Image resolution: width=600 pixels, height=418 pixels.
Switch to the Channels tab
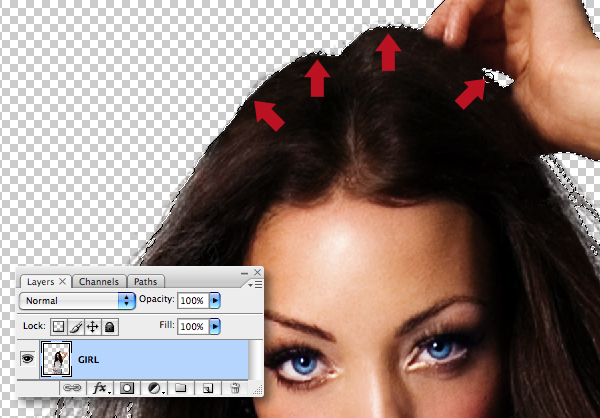click(99, 282)
